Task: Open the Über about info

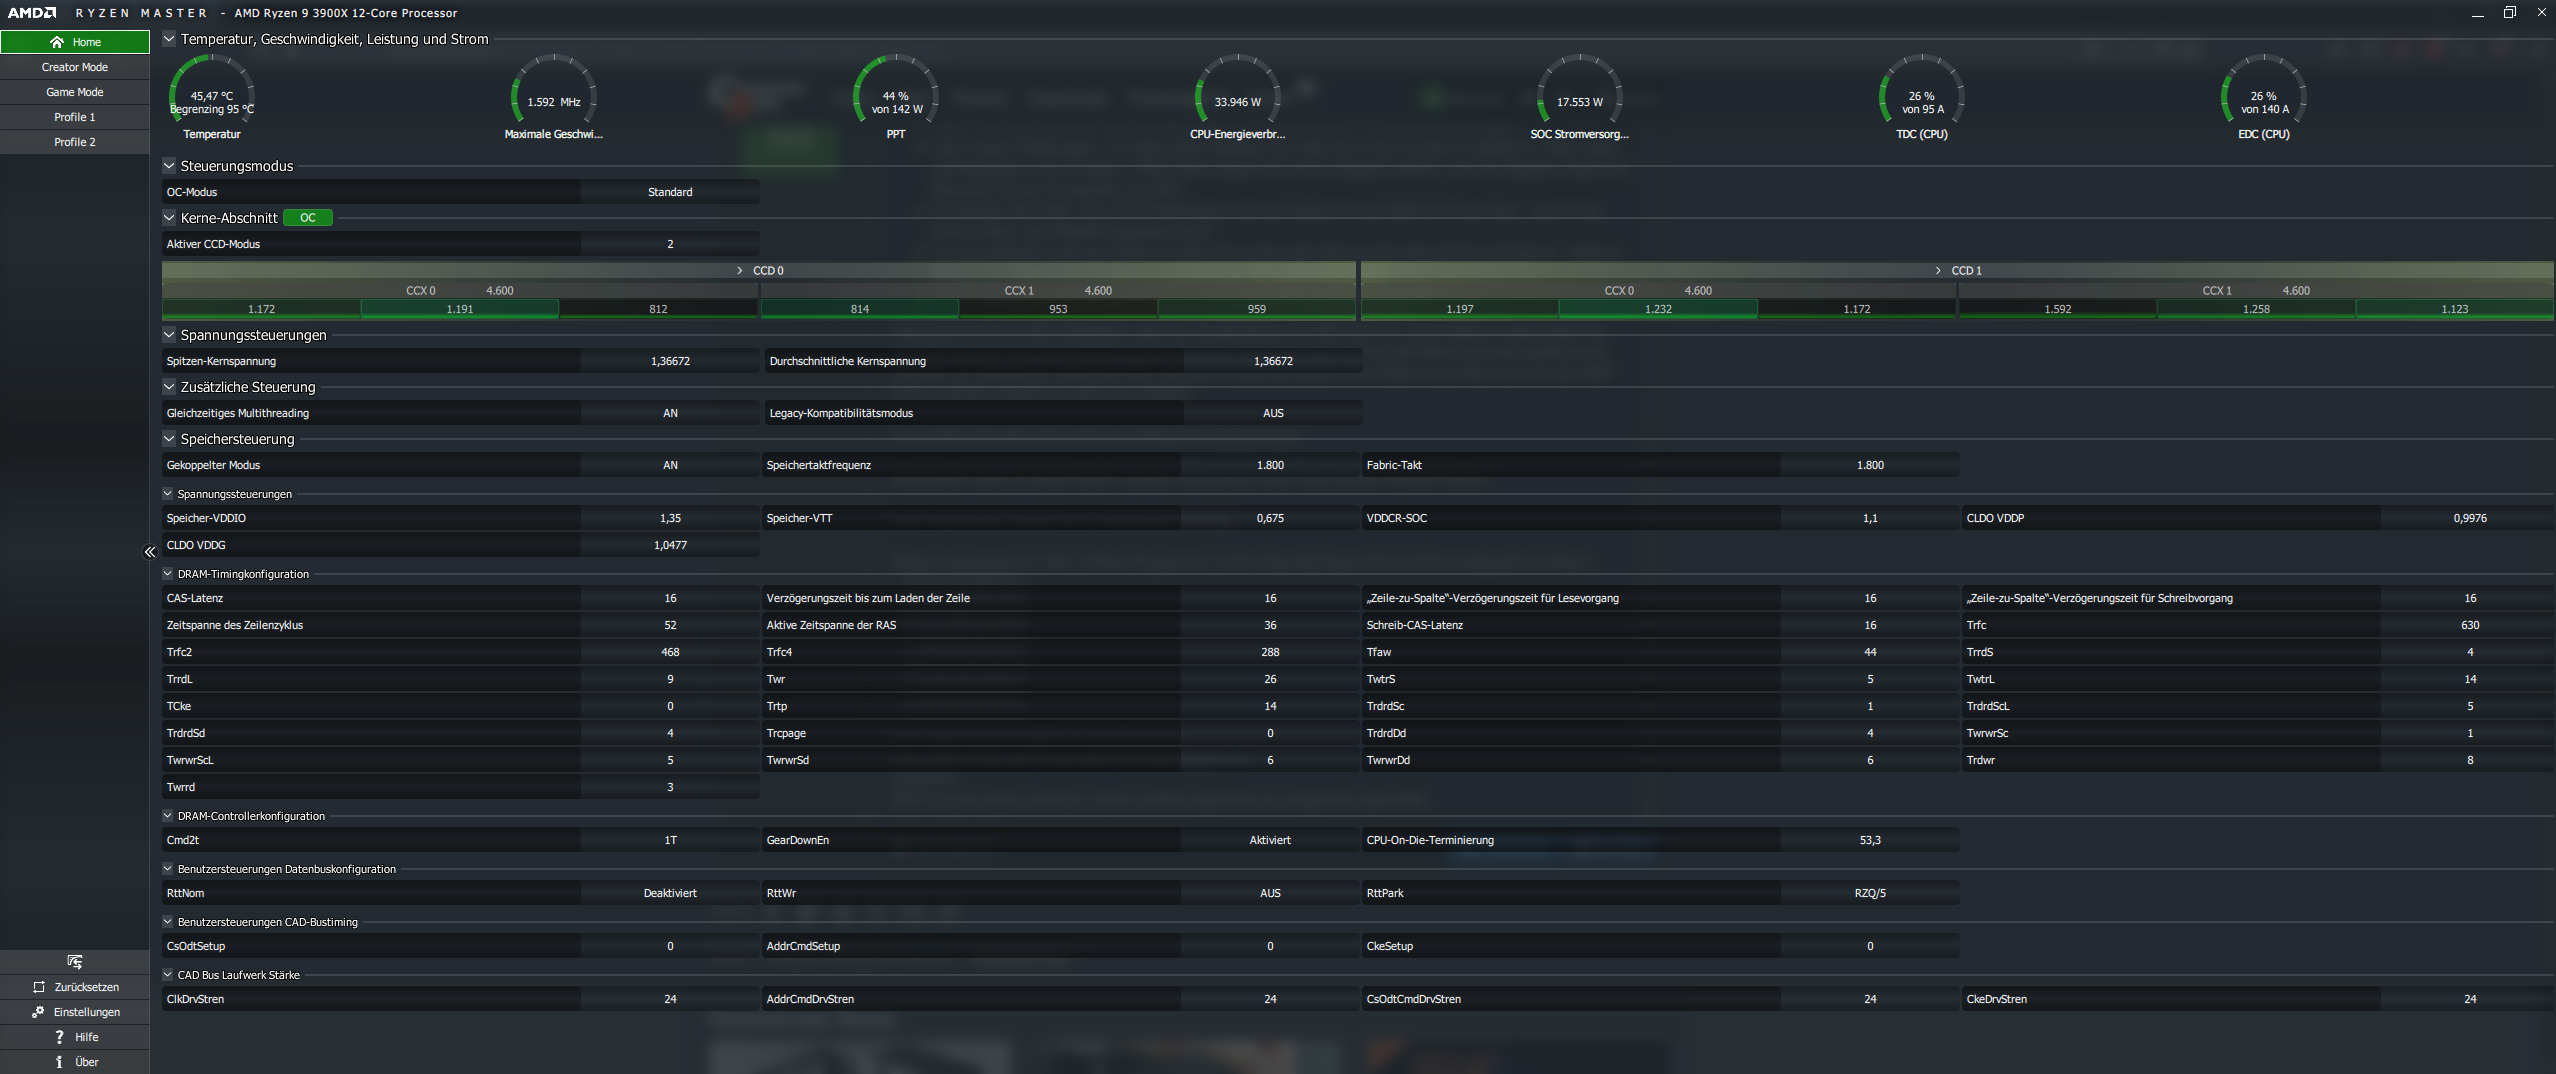Action: click(x=75, y=1062)
